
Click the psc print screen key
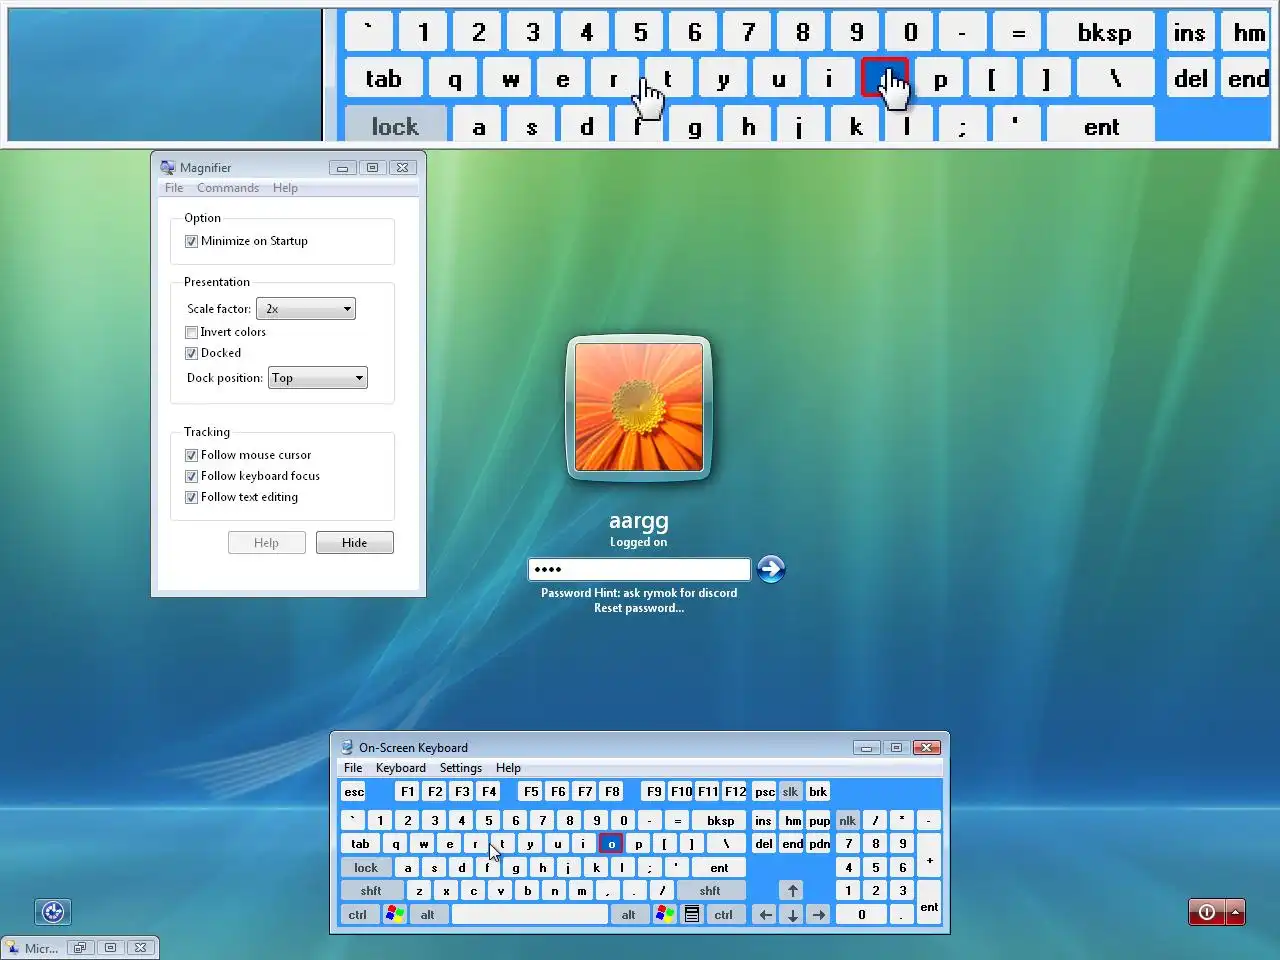(x=764, y=791)
